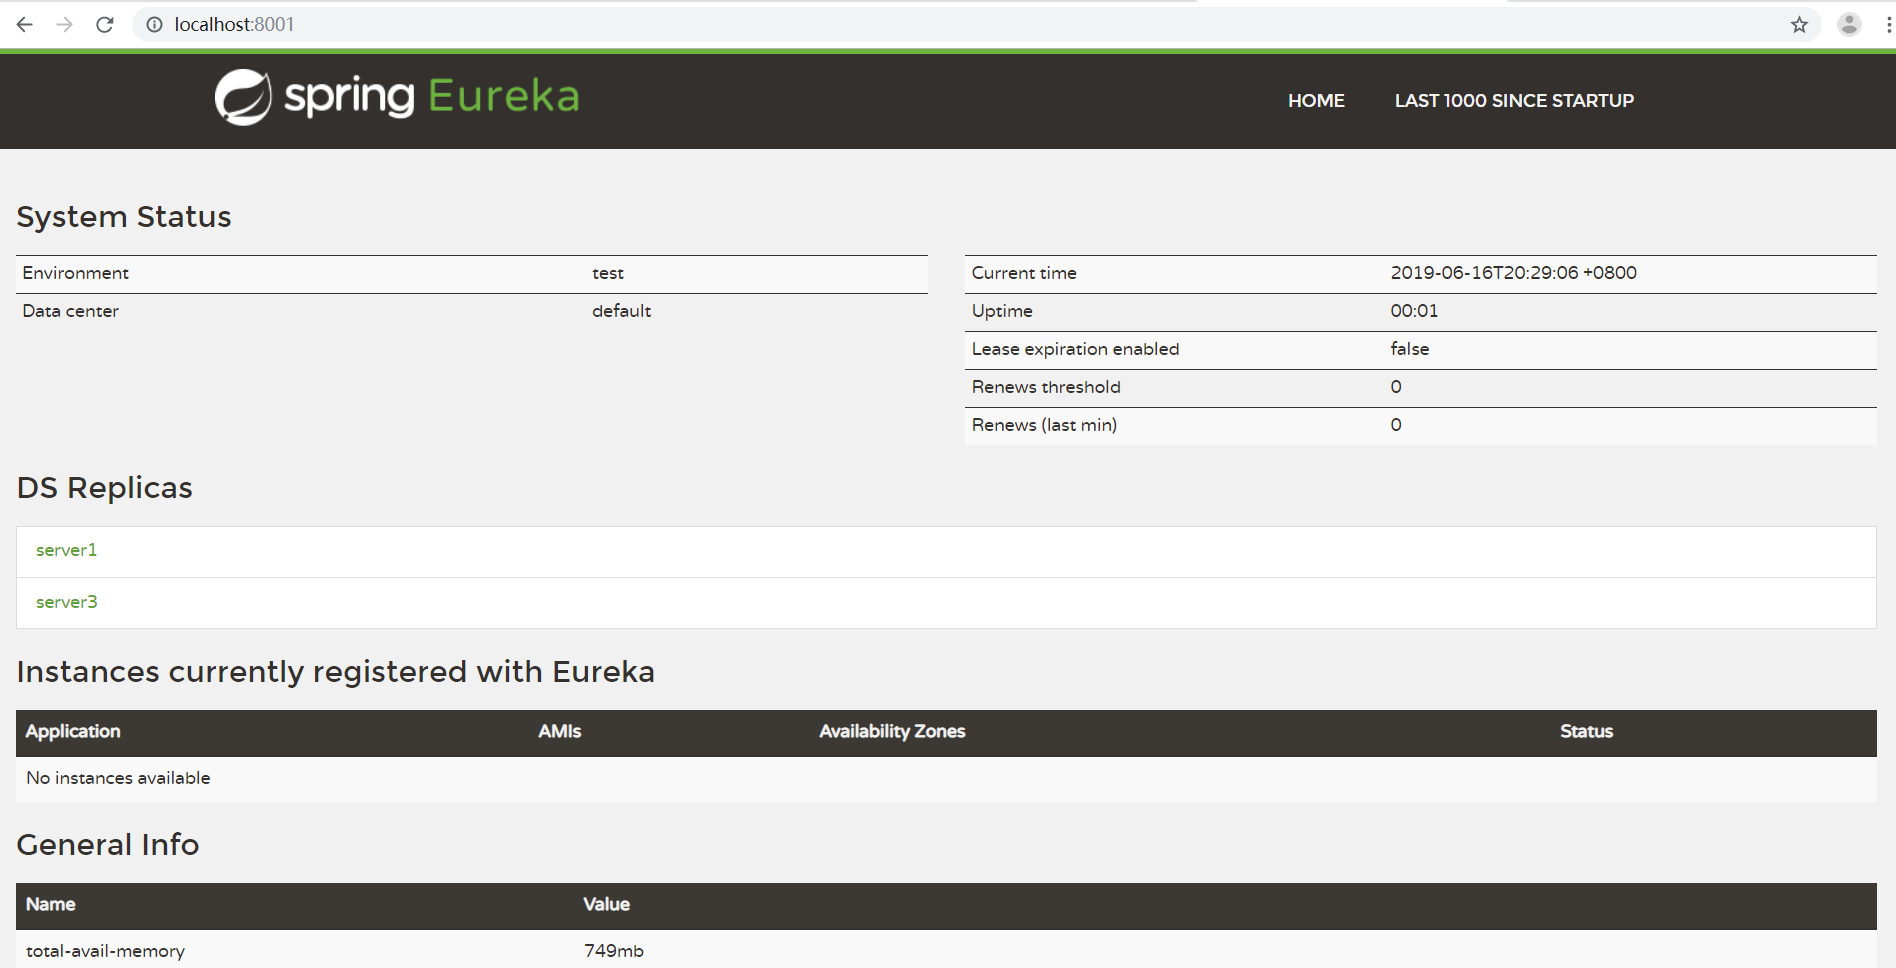This screenshot has height=968, width=1896.
Task: Select the Environment label
Action: pos(76,273)
